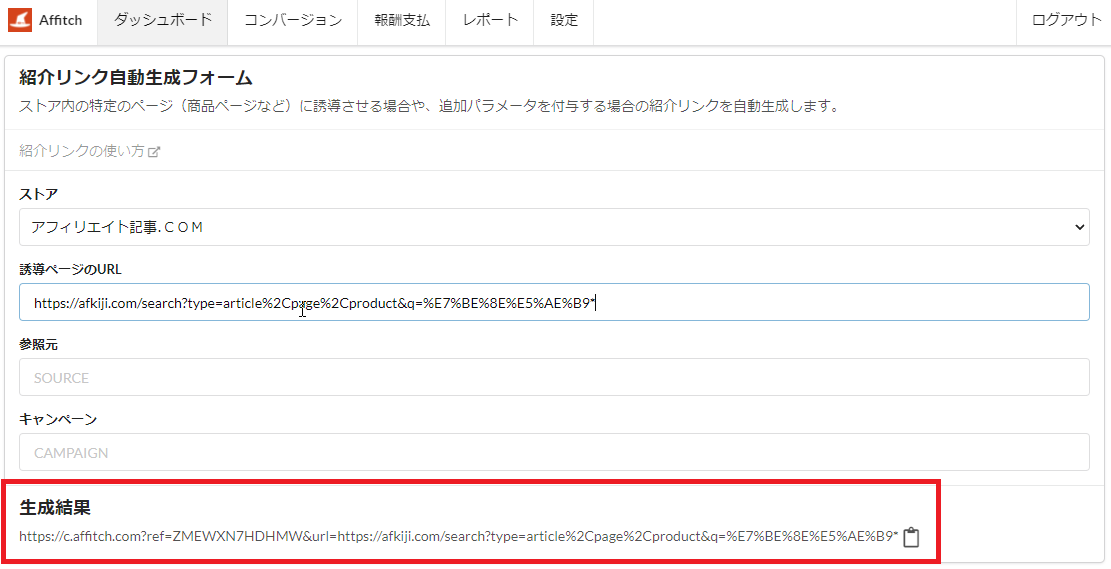This screenshot has height=569, width=1111.
Task: Switch to the コンバージョン tab
Action: tap(292, 21)
